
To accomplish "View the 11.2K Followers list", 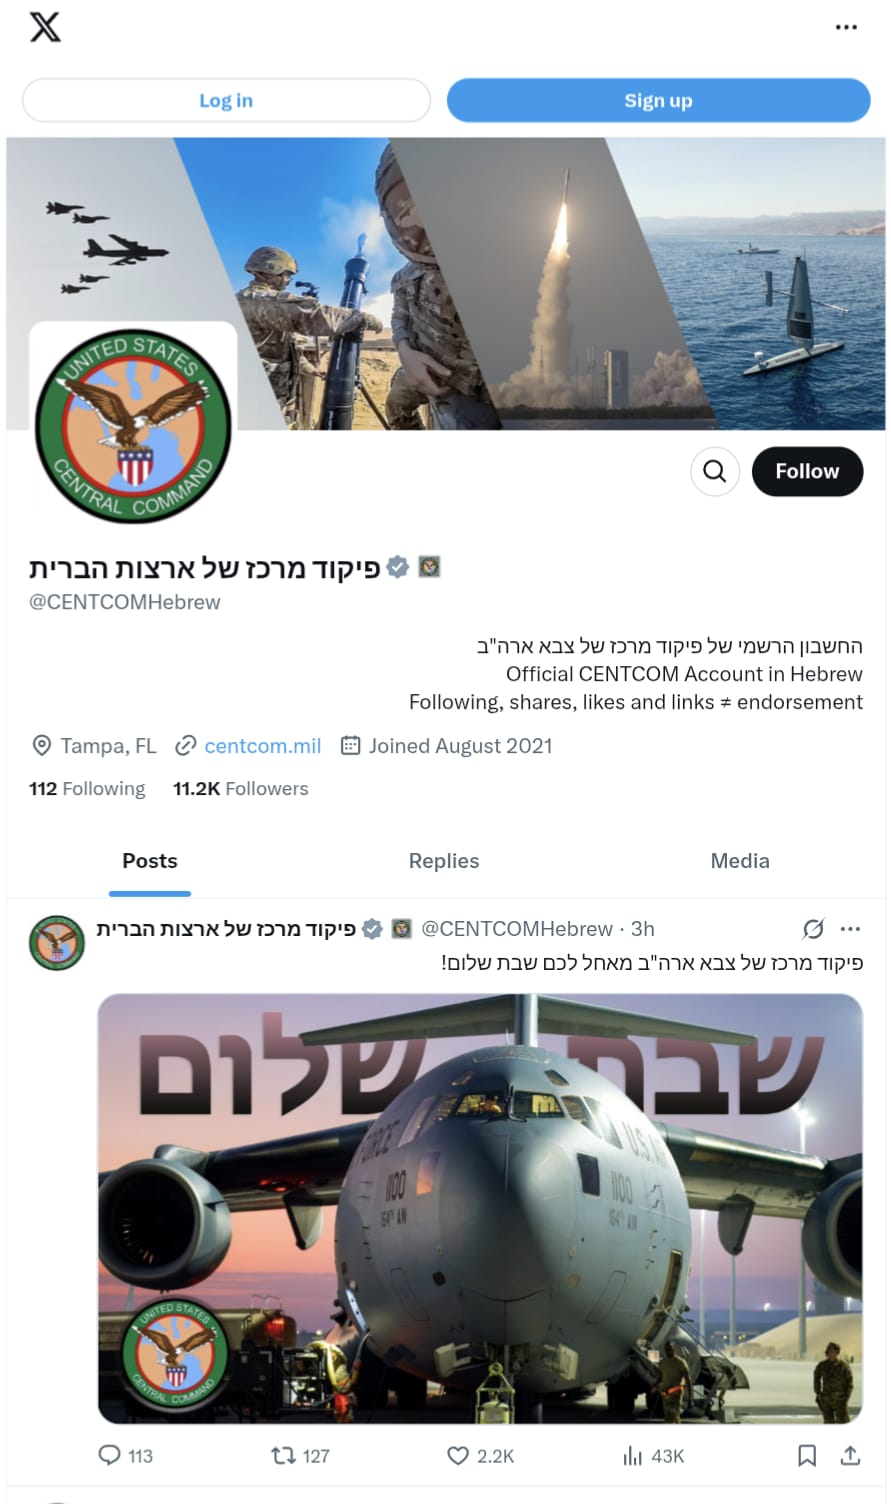I will [x=240, y=789].
